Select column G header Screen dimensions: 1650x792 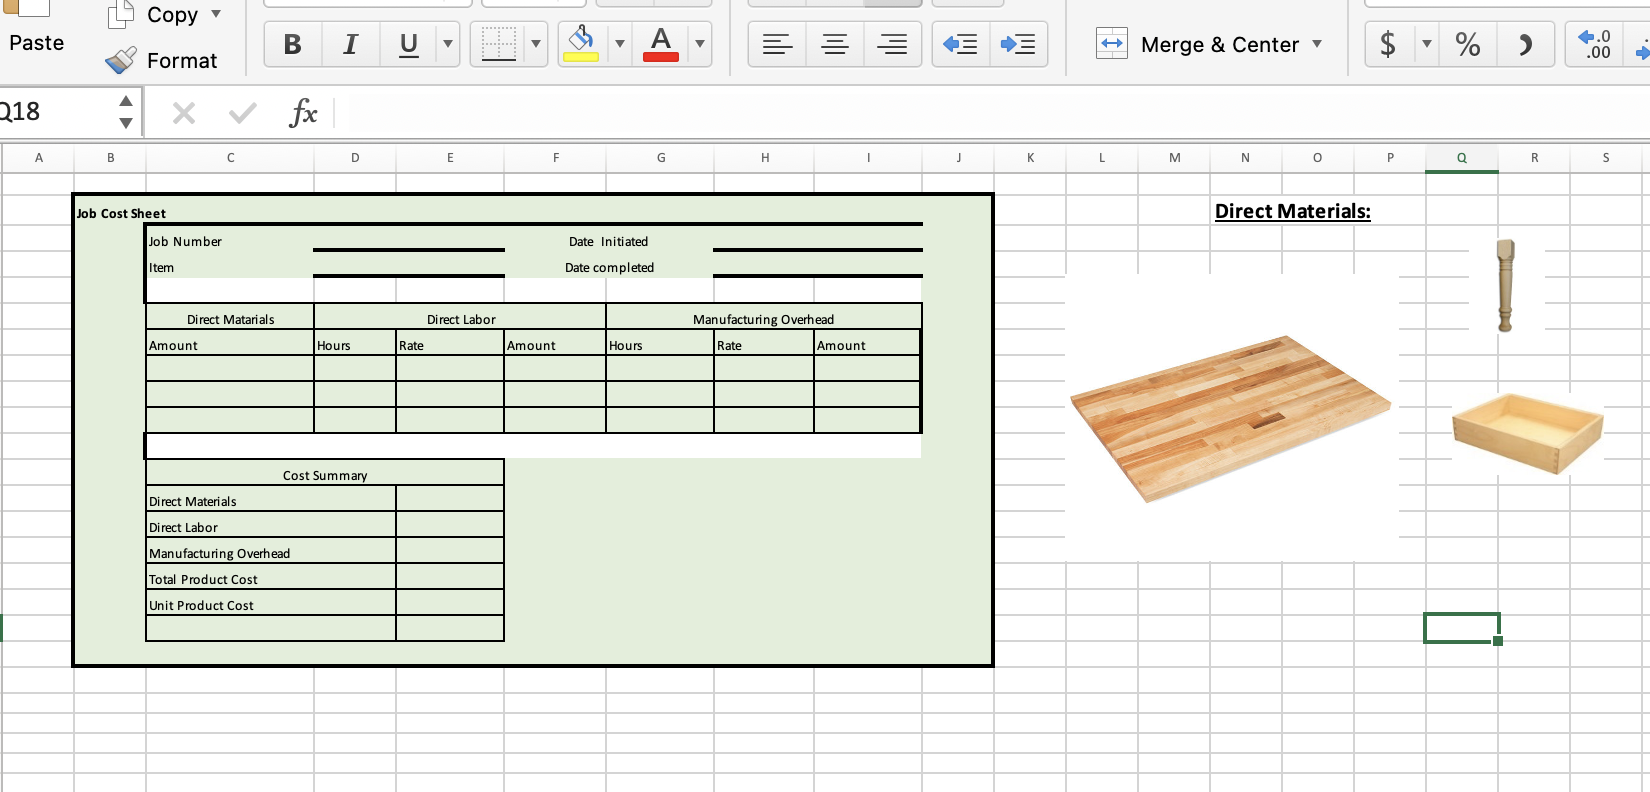point(660,157)
